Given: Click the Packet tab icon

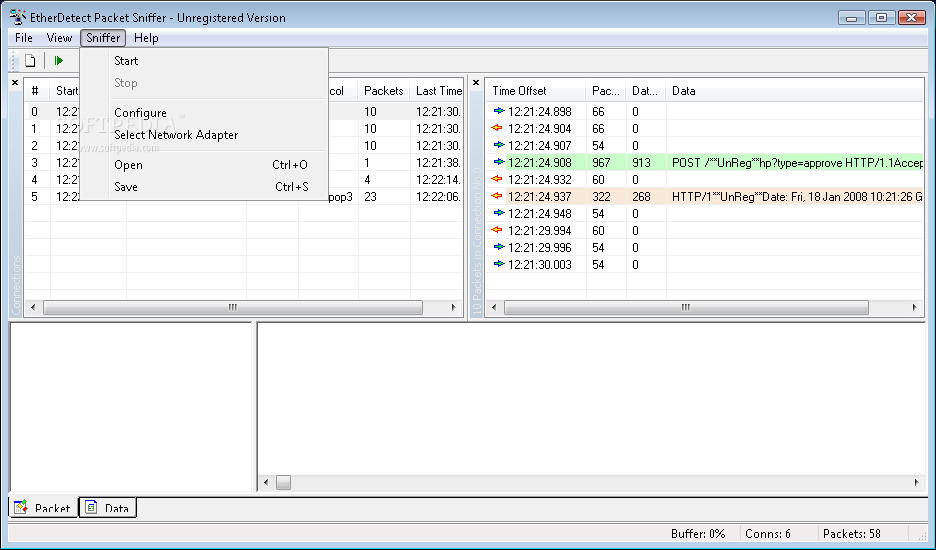Looking at the screenshot, I should [21, 508].
